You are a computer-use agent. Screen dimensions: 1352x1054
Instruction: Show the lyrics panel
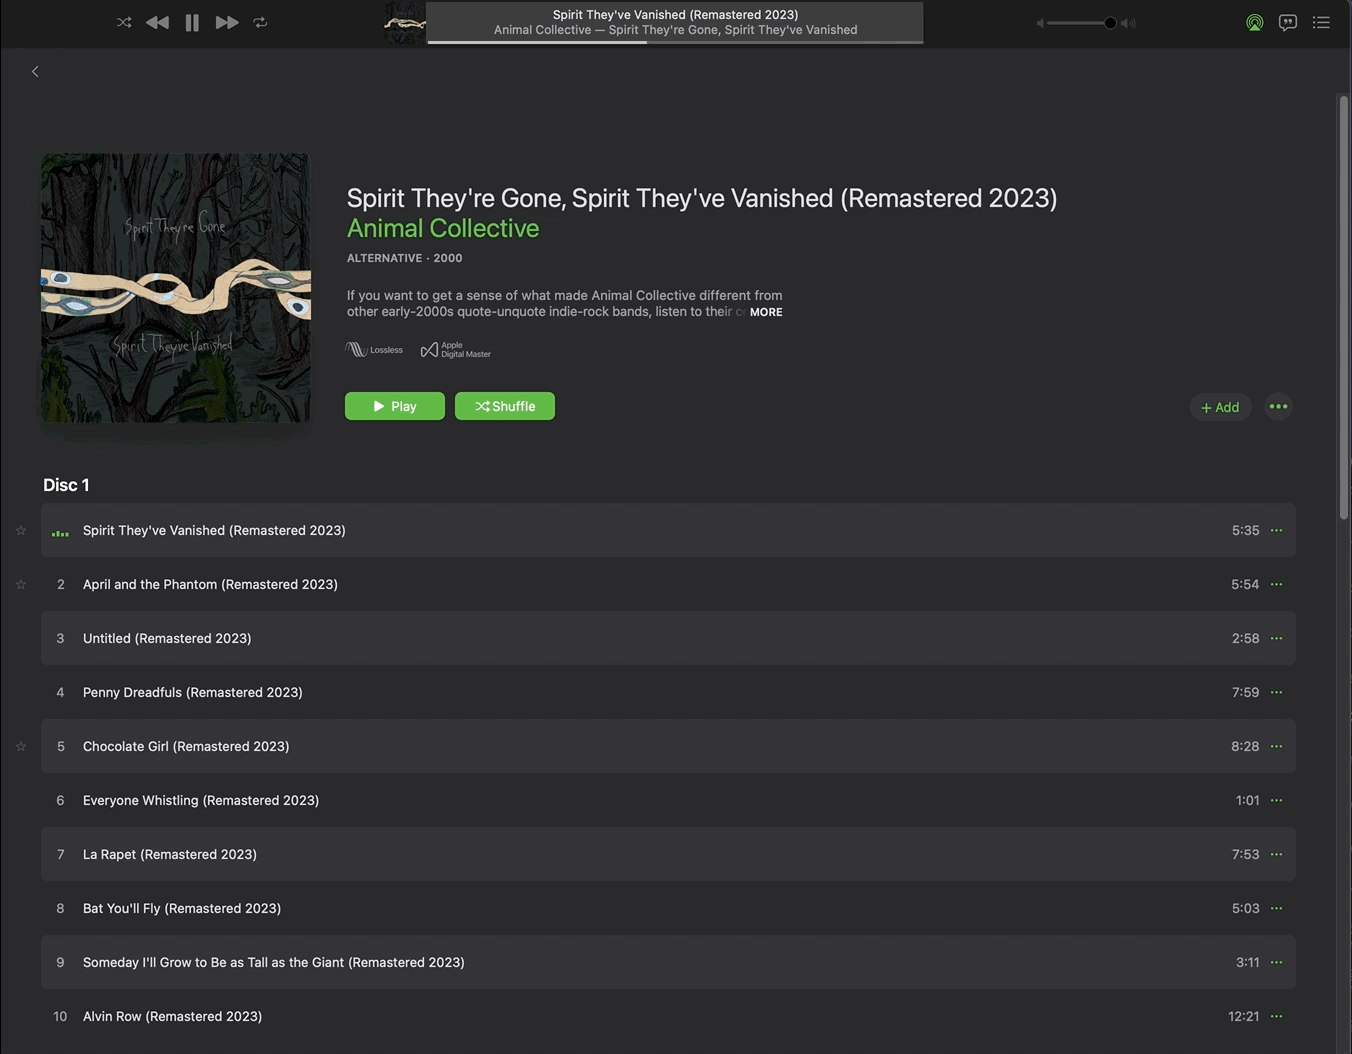click(x=1288, y=22)
